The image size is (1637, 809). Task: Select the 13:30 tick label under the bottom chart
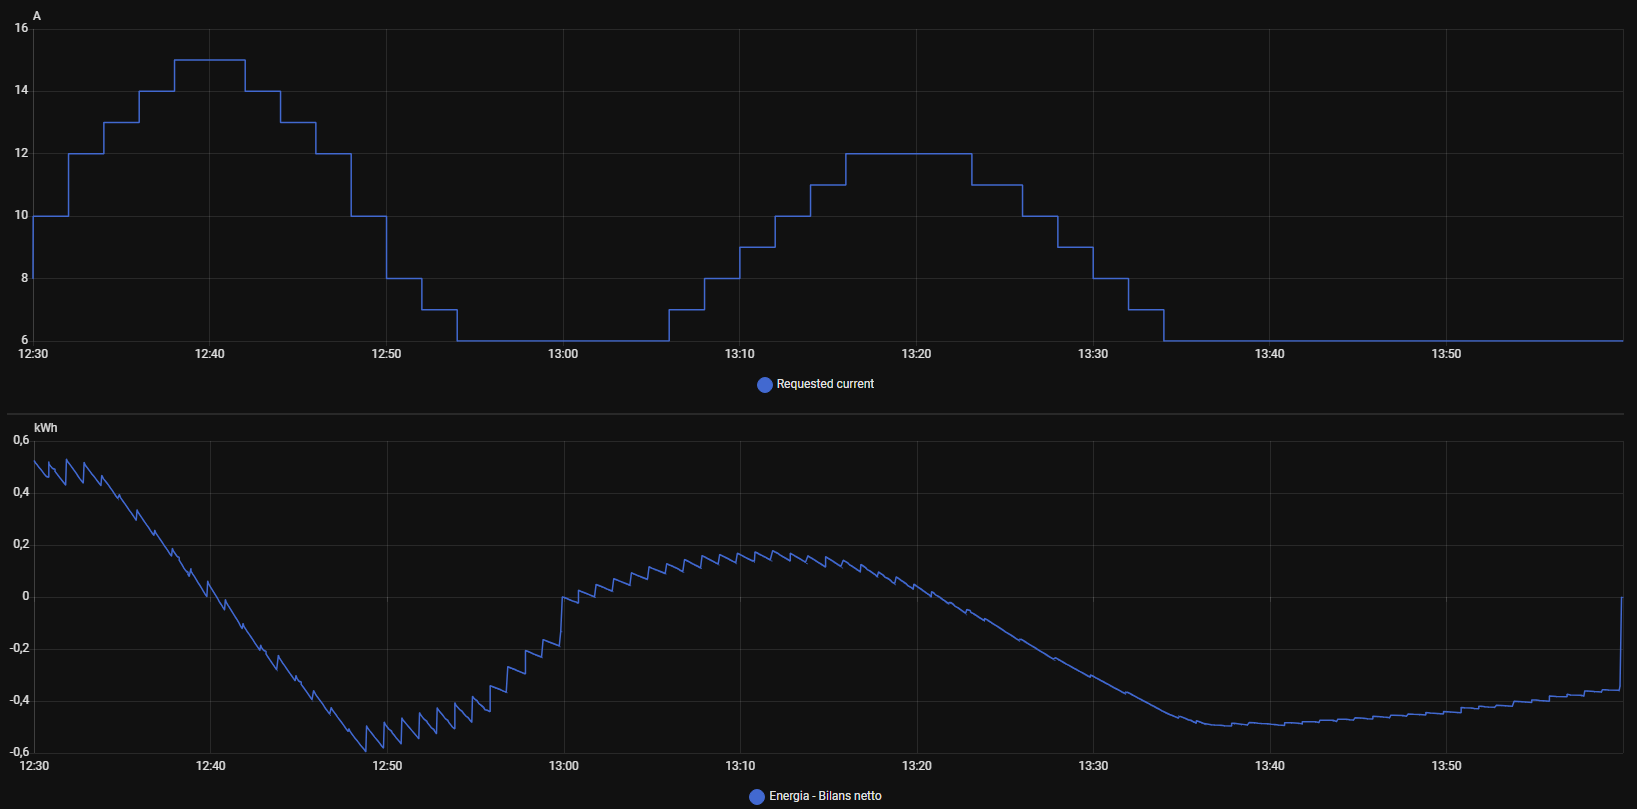pos(1093,766)
